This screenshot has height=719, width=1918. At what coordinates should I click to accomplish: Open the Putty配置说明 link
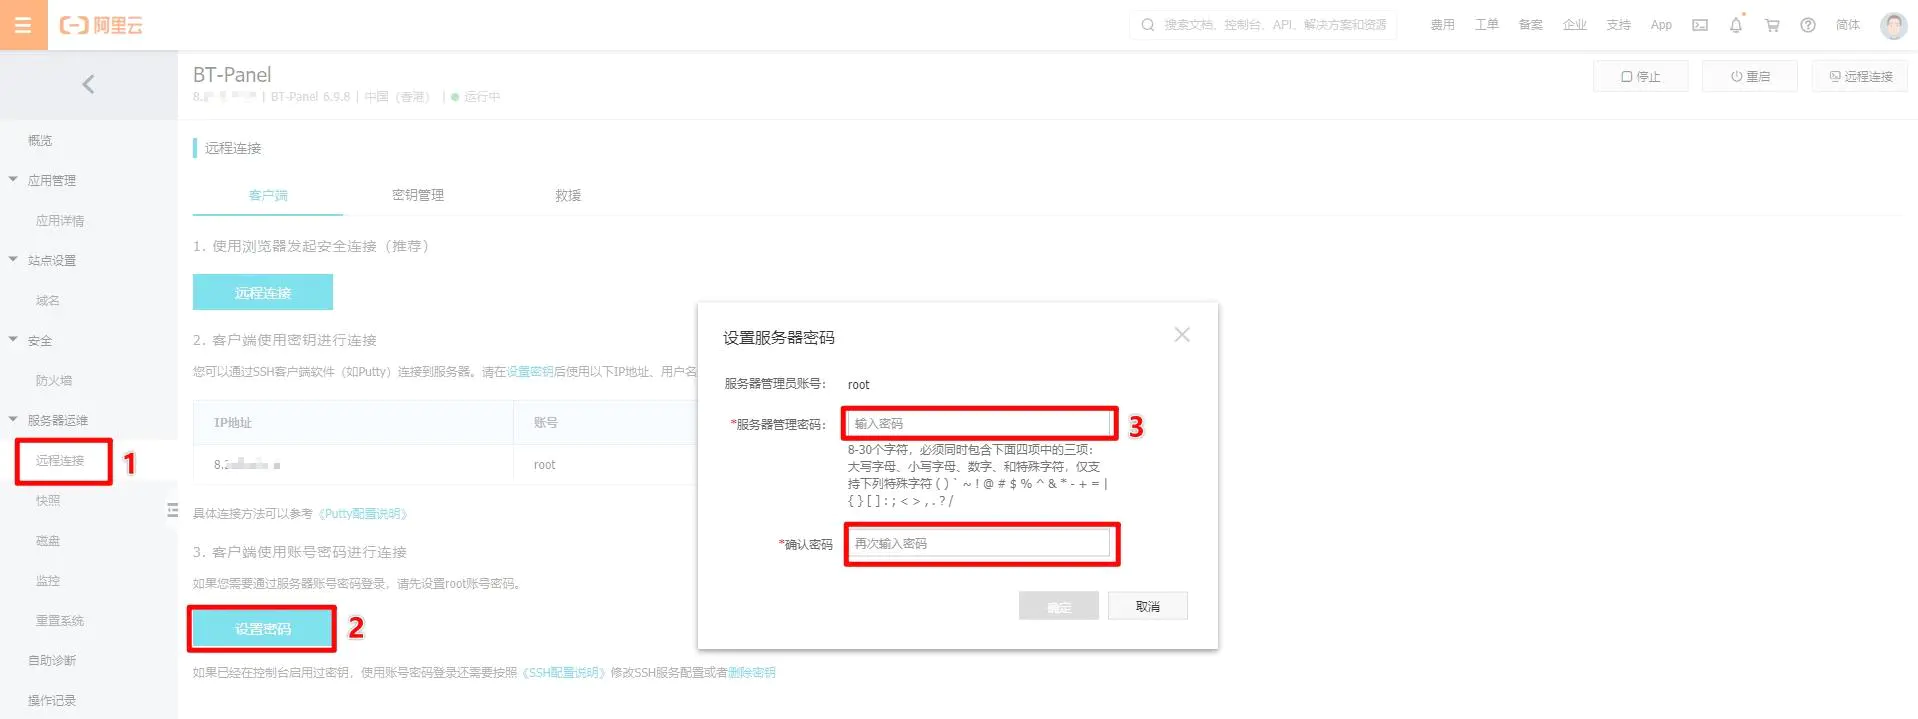point(362,514)
